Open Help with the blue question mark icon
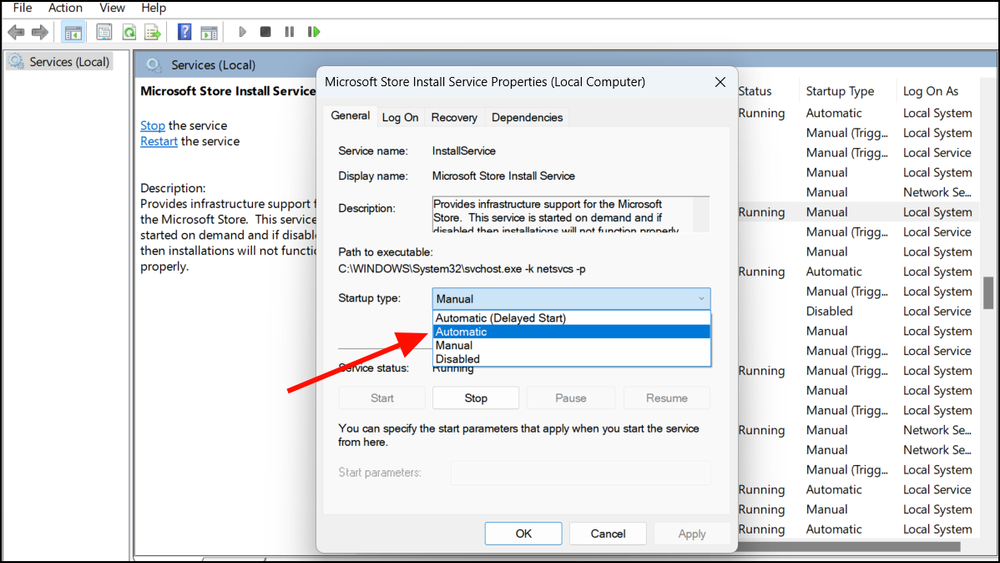 [x=184, y=32]
